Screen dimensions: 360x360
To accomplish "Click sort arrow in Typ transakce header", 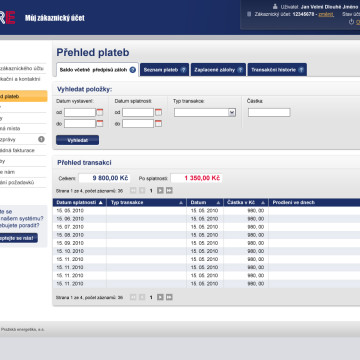I will (x=181, y=203).
